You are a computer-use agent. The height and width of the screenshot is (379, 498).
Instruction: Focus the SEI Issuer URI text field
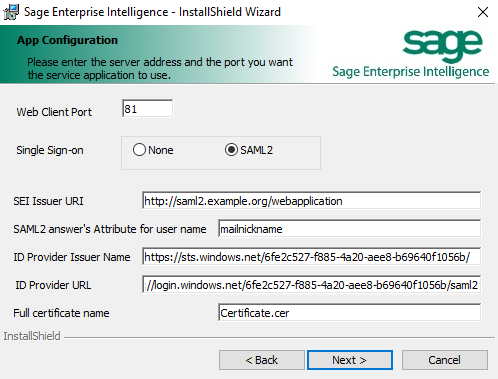click(311, 201)
